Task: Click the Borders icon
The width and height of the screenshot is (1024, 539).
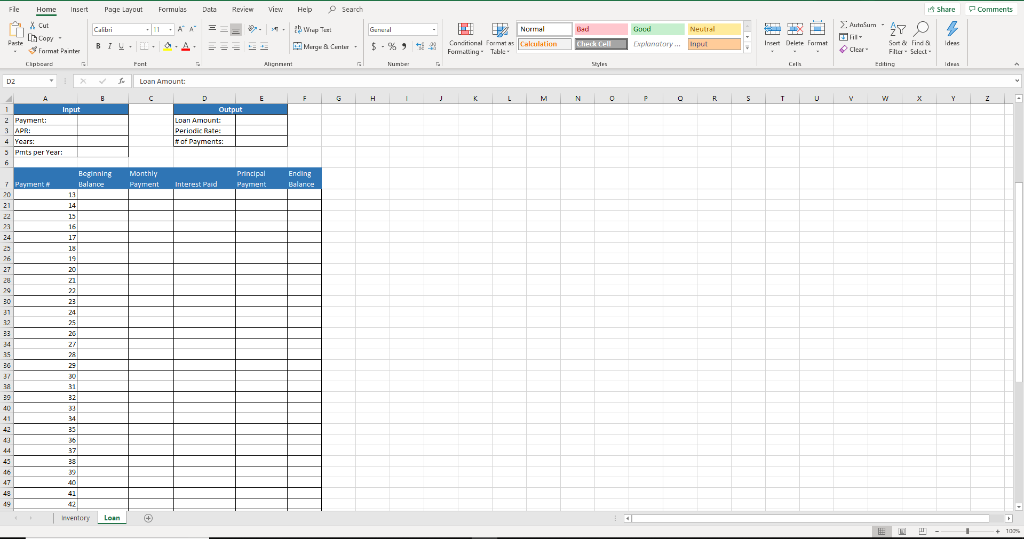Action: click(144, 46)
